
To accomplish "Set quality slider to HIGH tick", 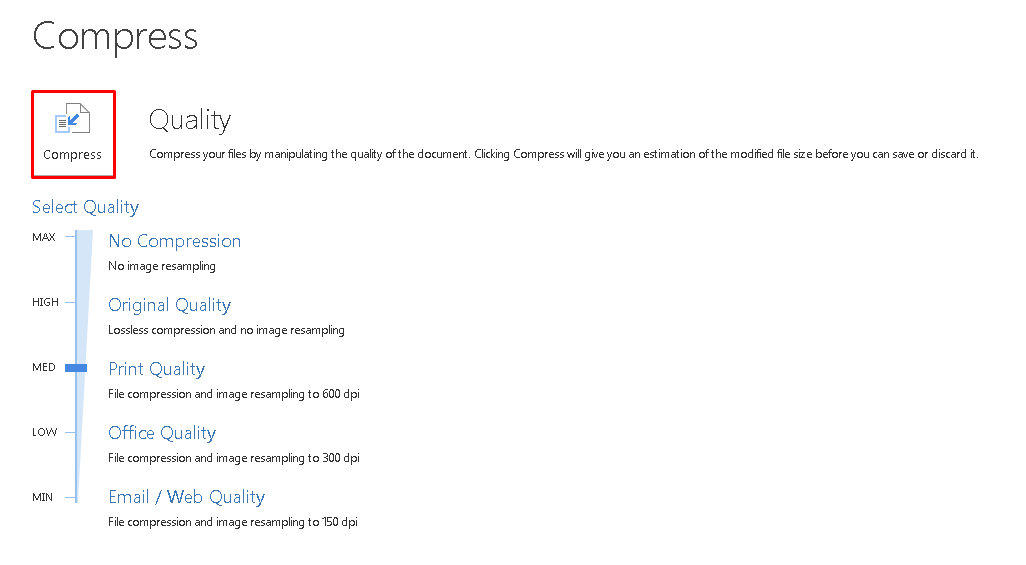I will [x=71, y=302].
